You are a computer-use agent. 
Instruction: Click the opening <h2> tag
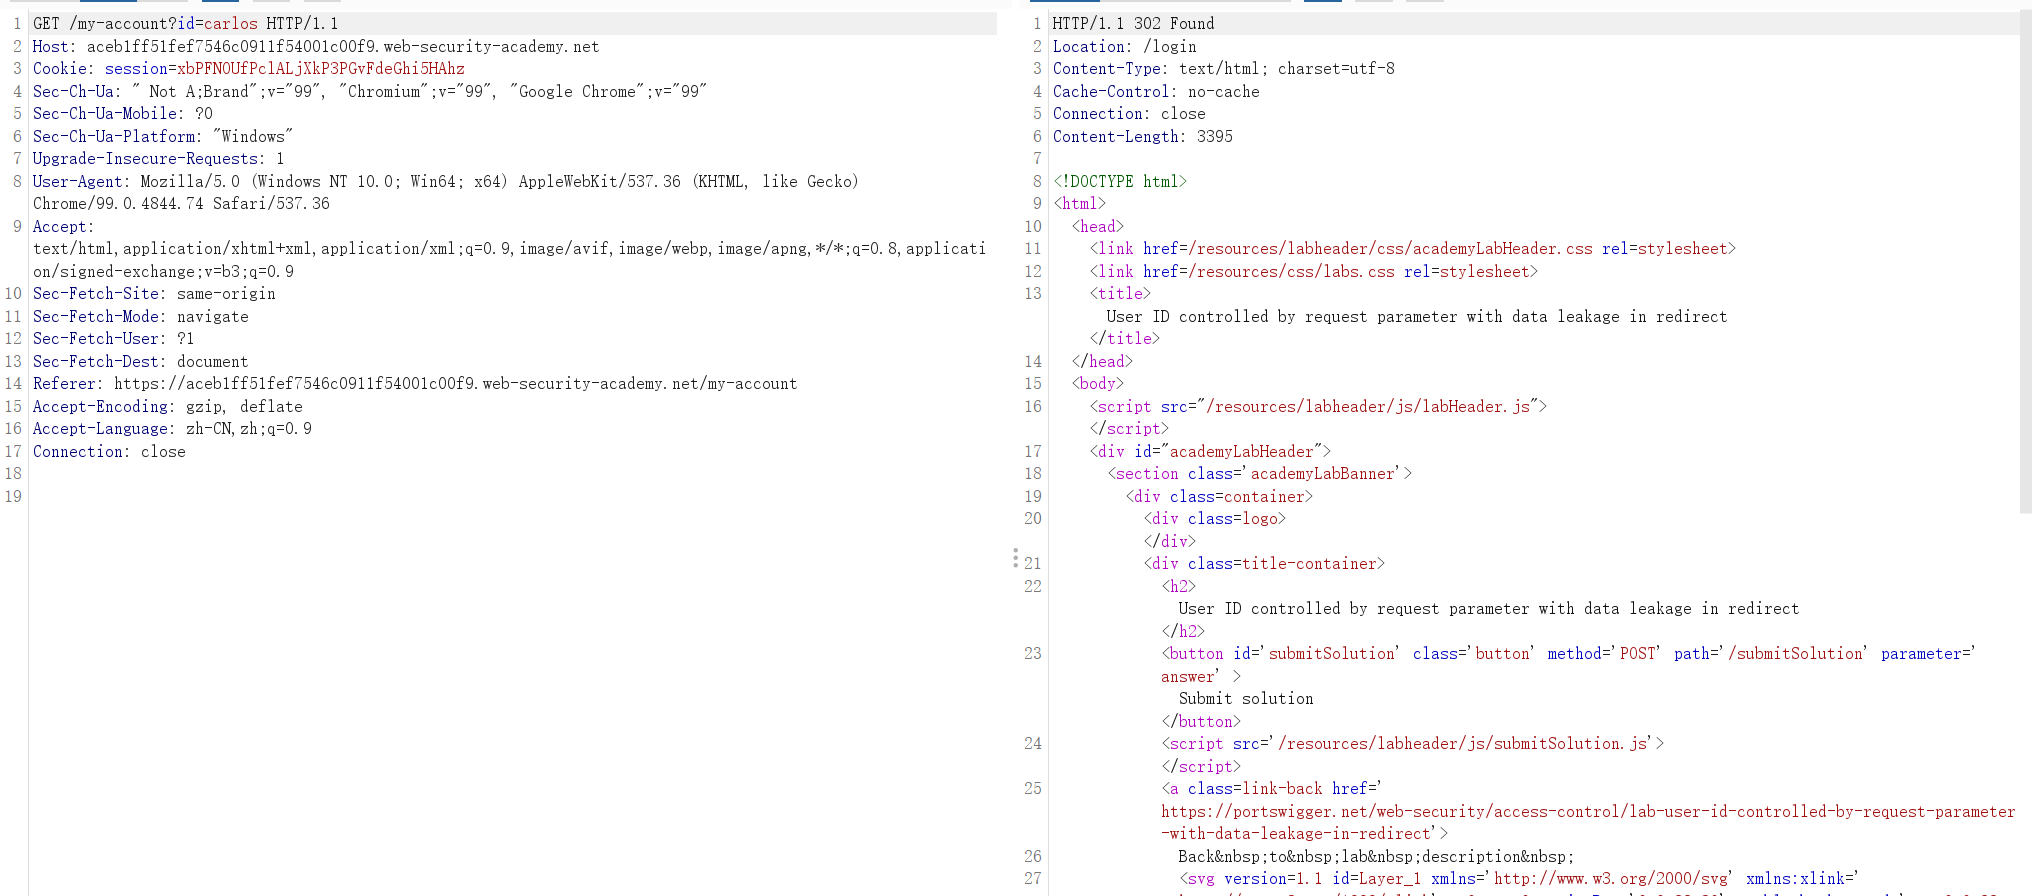1179,586
